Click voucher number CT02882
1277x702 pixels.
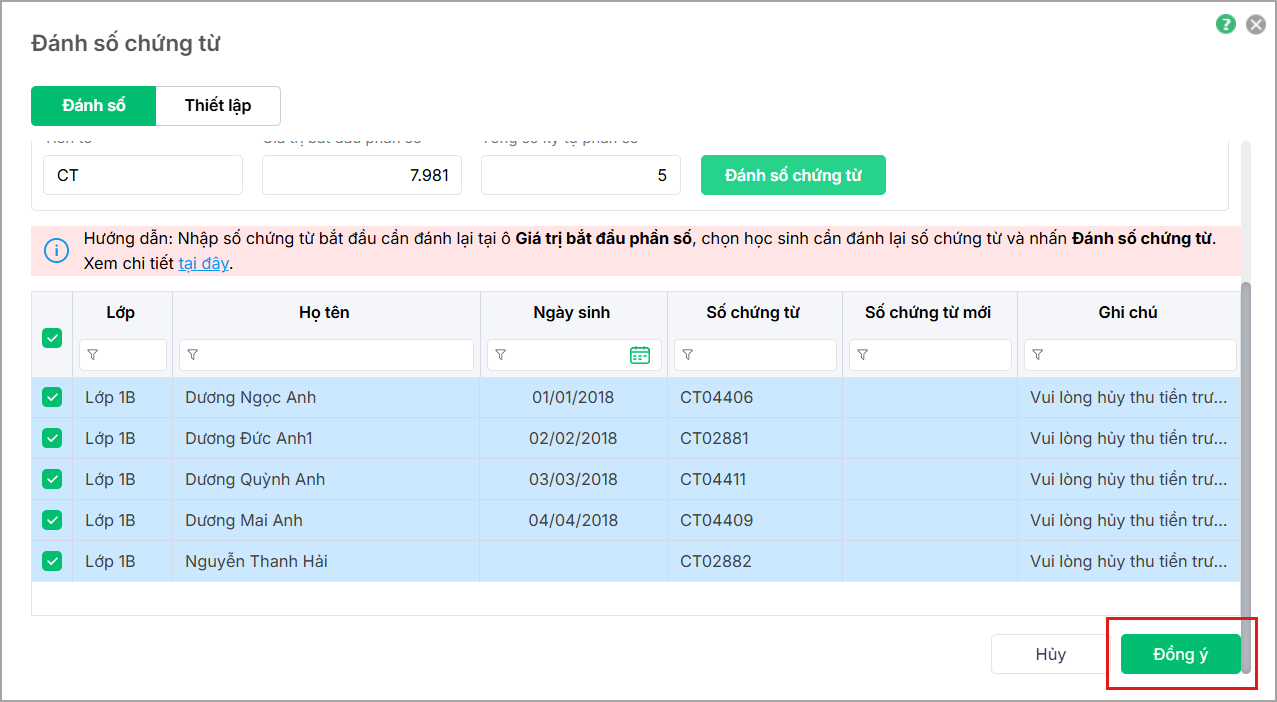pyautogui.click(x=715, y=561)
